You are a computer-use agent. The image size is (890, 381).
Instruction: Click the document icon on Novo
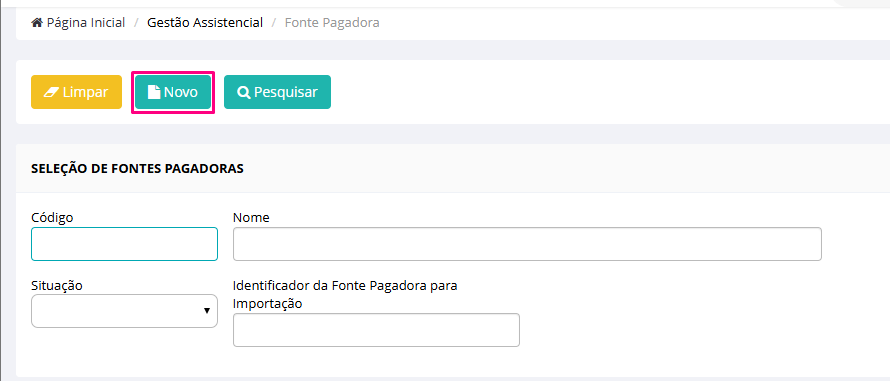pyautogui.click(x=153, y=92)
